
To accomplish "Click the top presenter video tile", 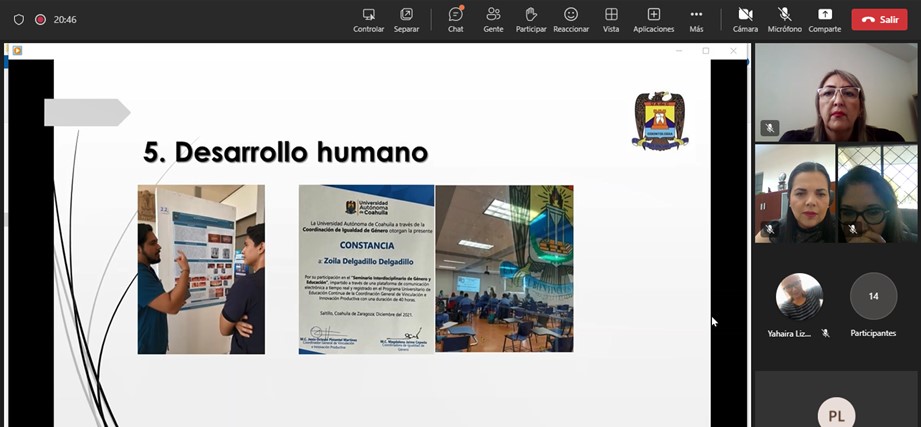I will [836, 92].
